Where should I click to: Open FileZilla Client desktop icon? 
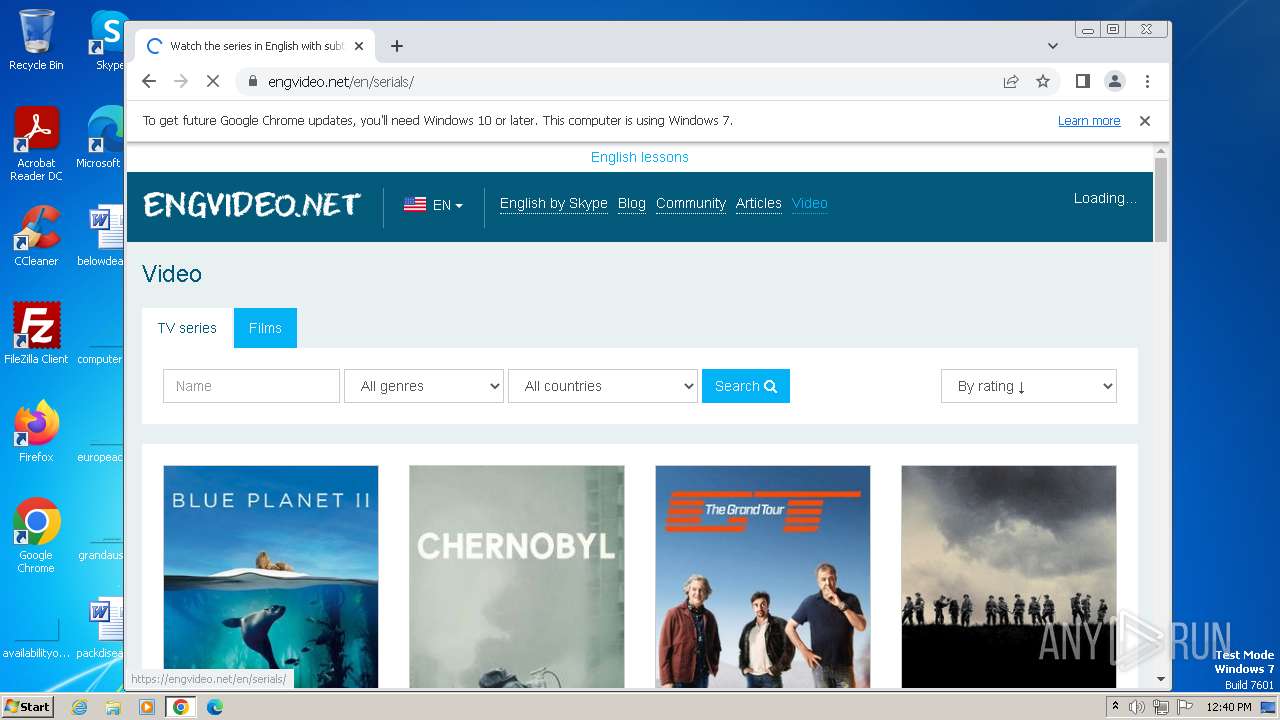(36, 333)
